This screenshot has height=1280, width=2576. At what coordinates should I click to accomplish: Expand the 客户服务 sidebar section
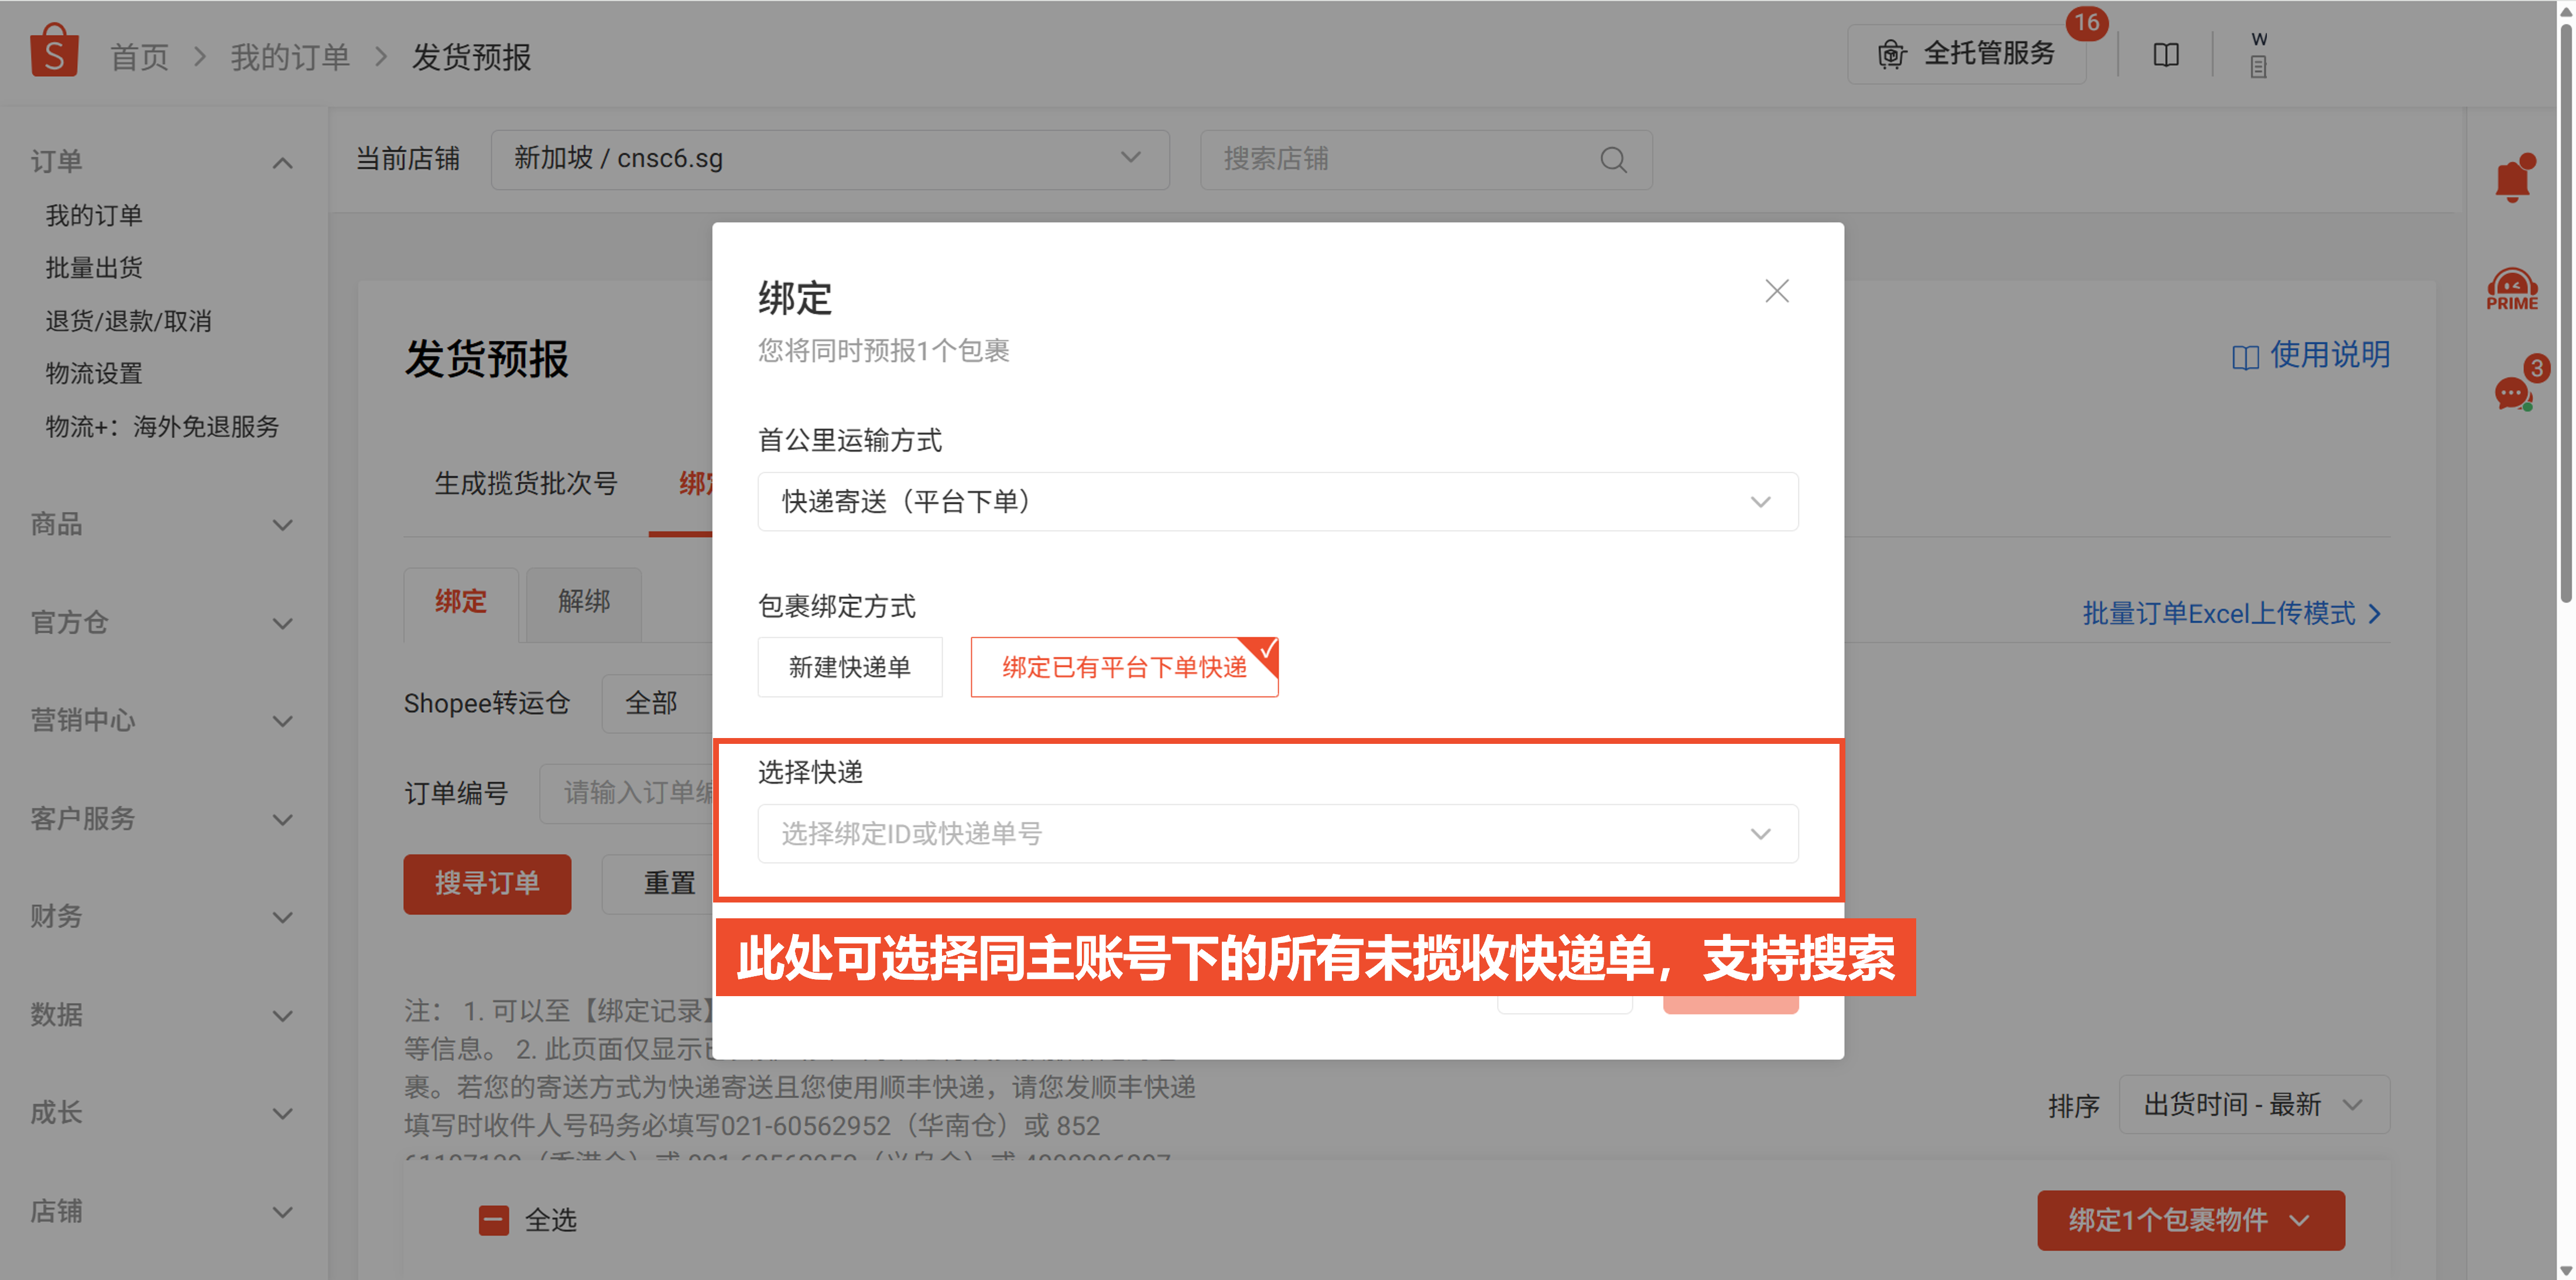[x=283, y=819]
